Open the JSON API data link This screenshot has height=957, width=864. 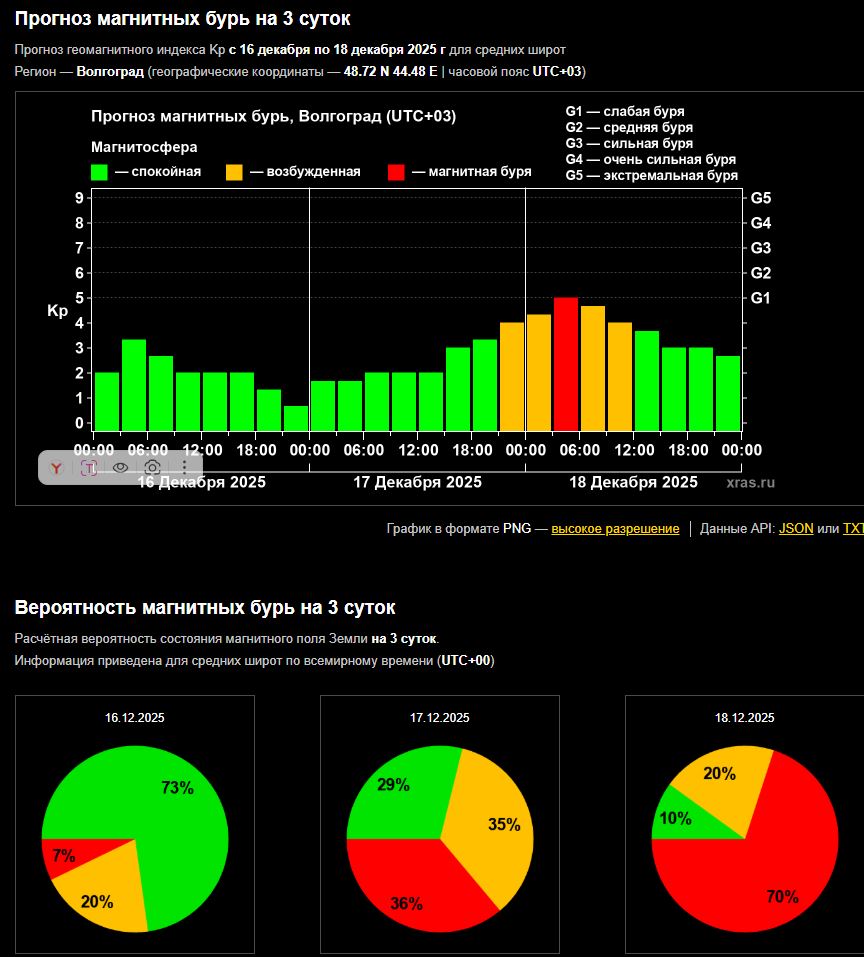pos(796,529)
